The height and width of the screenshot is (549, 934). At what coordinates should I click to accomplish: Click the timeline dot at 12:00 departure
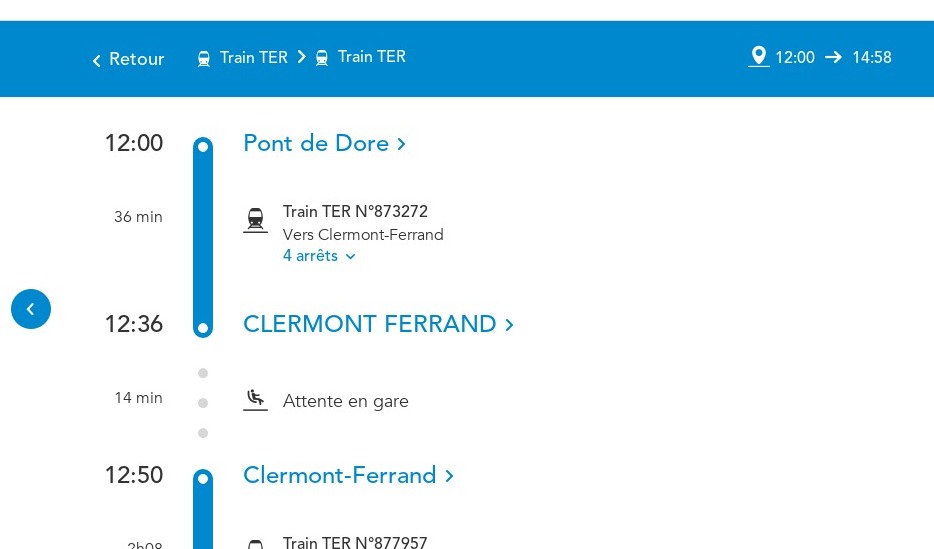coord(203,146)
